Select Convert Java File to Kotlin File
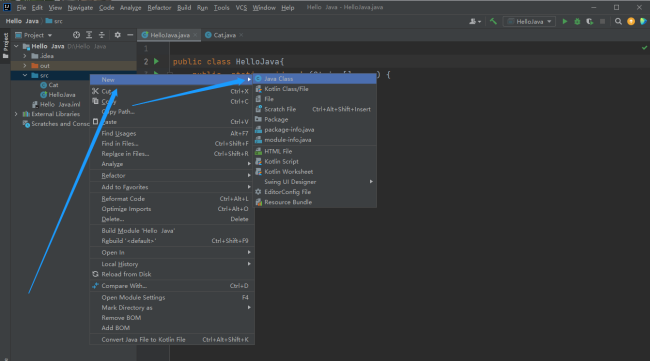This screenshot has height=362, width=650. tap(172, 340)
